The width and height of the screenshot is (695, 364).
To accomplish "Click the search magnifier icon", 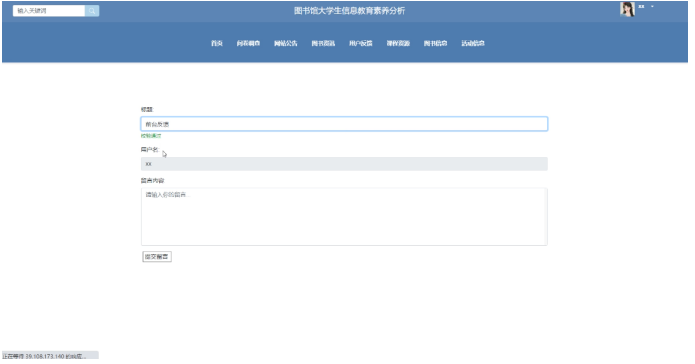I will (92, 11).
